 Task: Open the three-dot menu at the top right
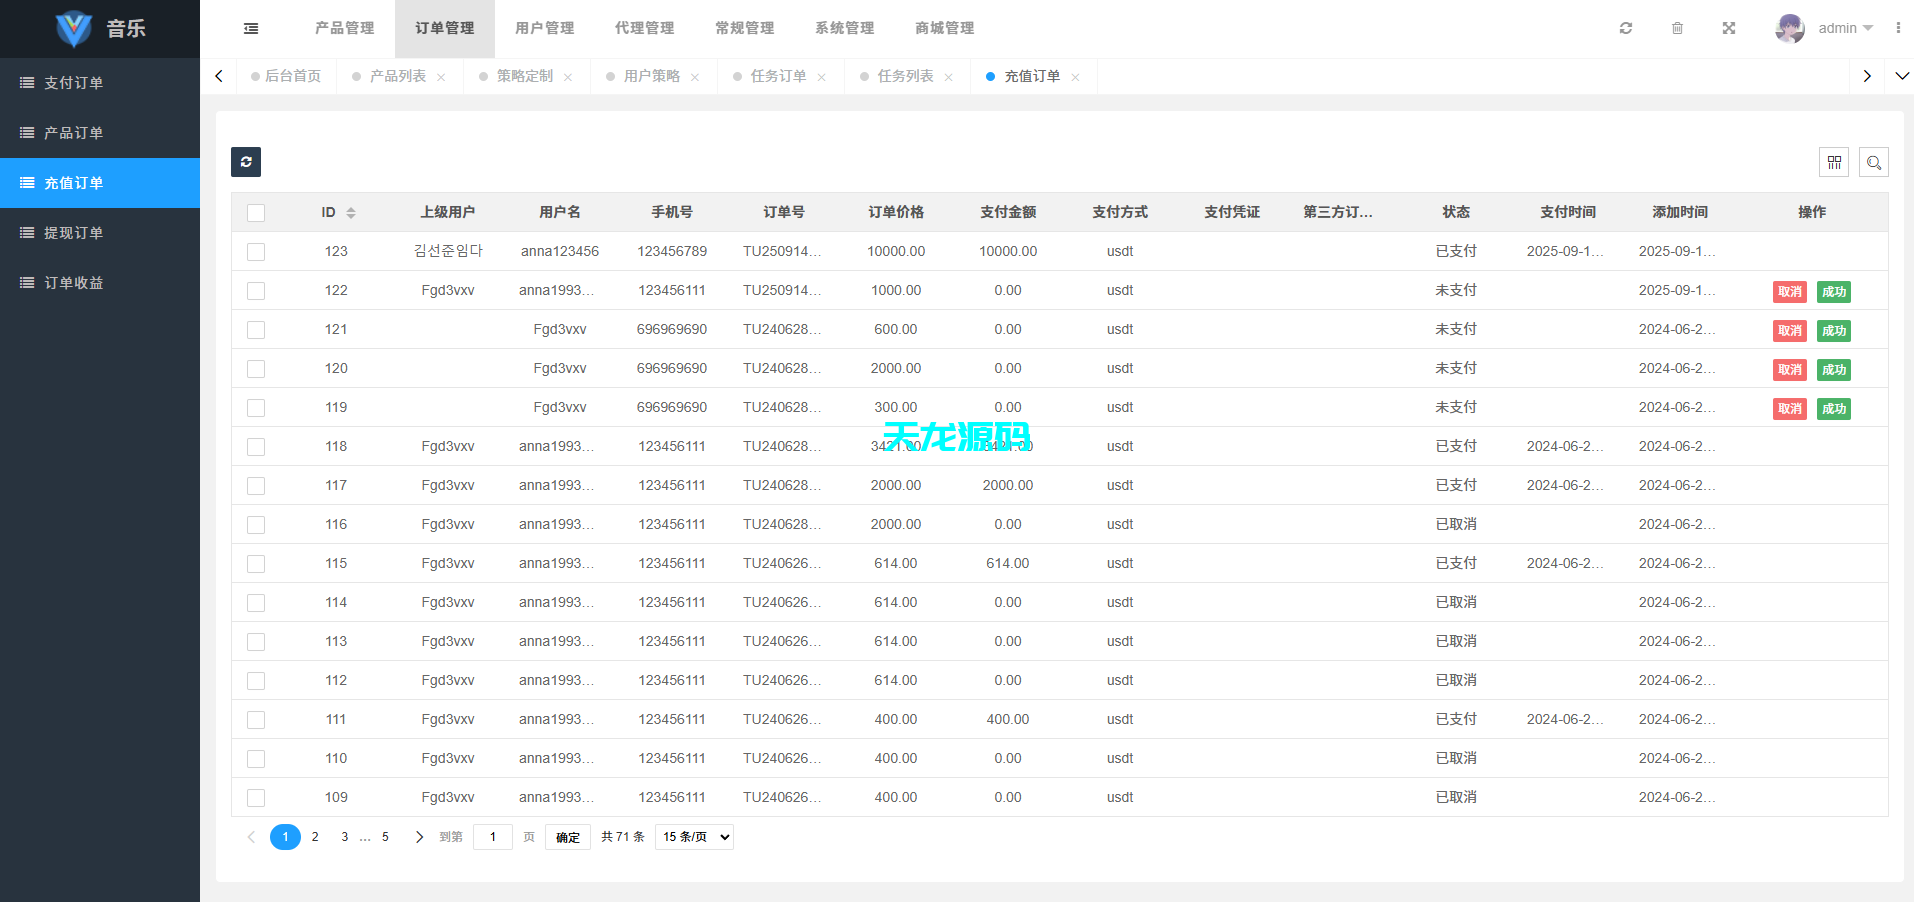pyautogui.click(x=1899, y=28)
